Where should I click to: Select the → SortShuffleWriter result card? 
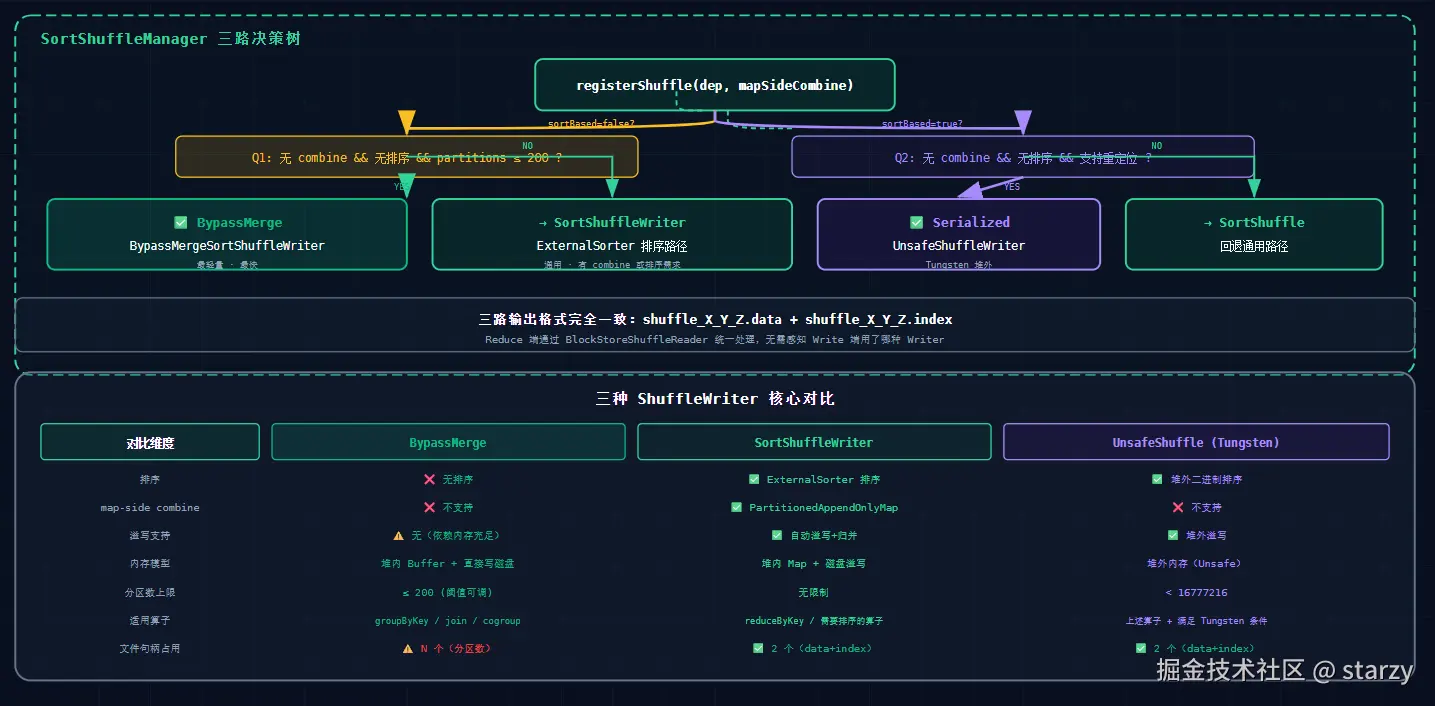click(x=612, y=234)
